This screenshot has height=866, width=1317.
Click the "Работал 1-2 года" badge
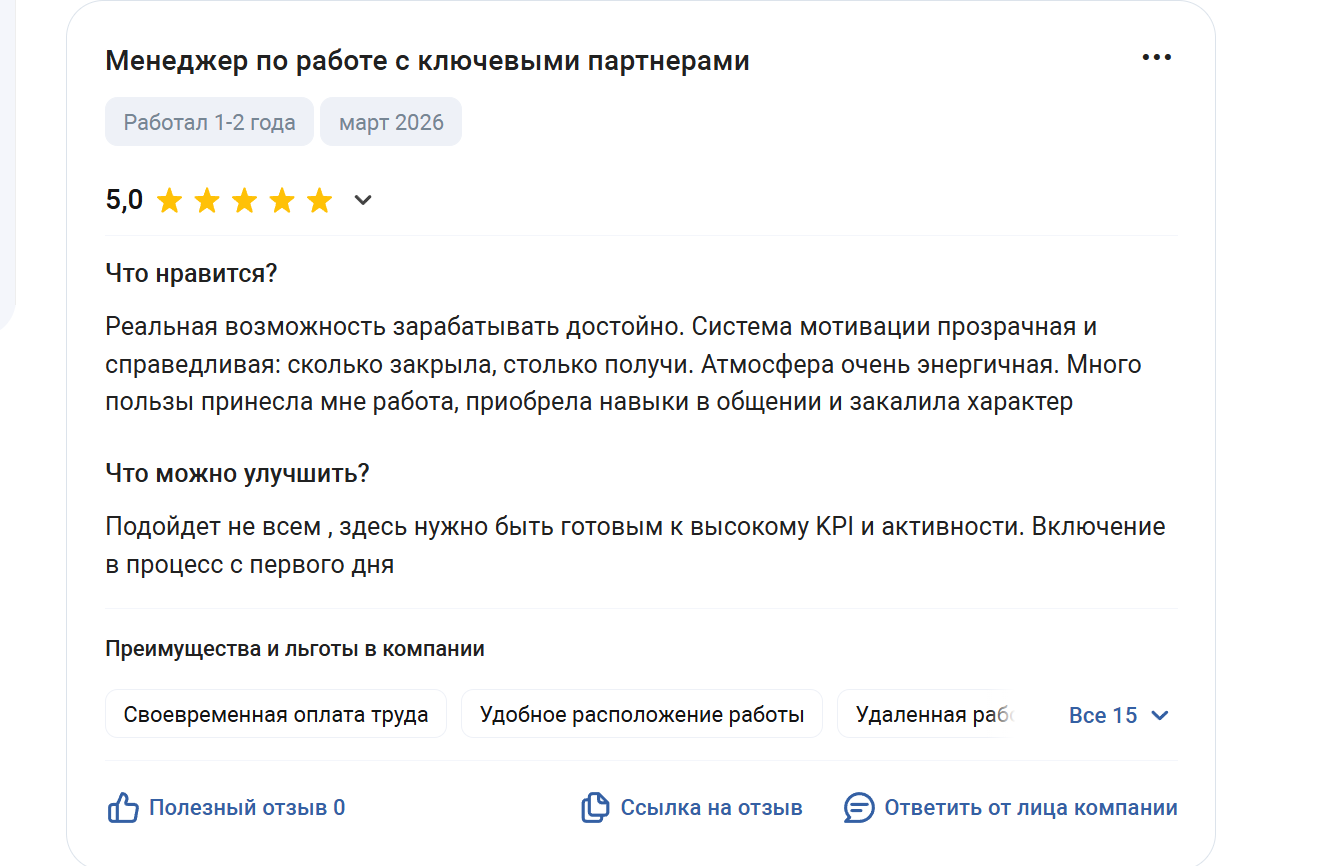point(209,122)
